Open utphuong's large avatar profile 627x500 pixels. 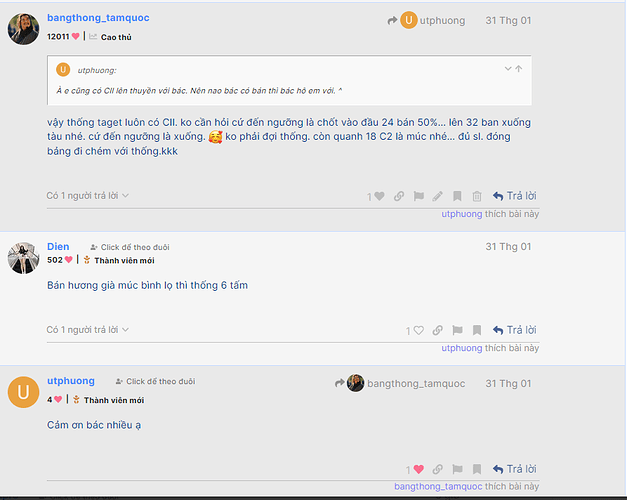[24, 392]
